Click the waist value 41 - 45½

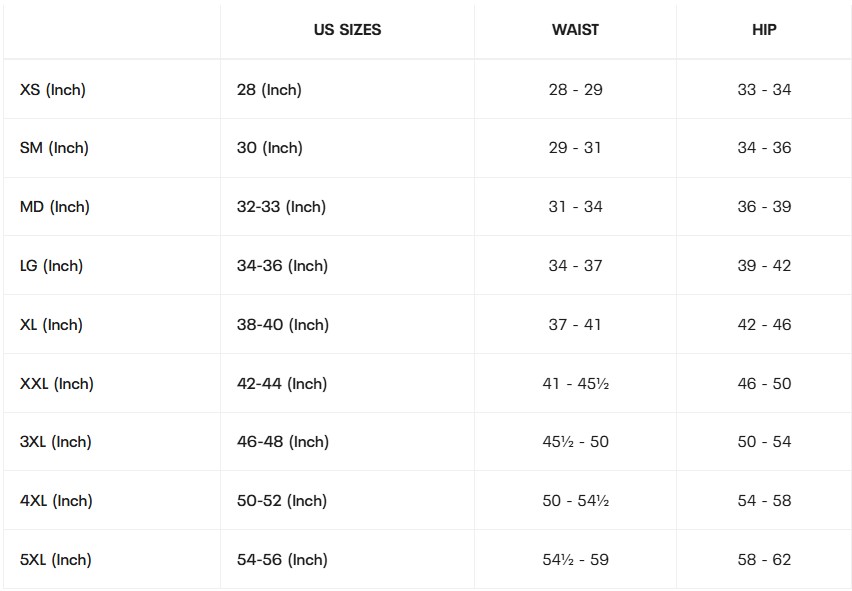575,384
